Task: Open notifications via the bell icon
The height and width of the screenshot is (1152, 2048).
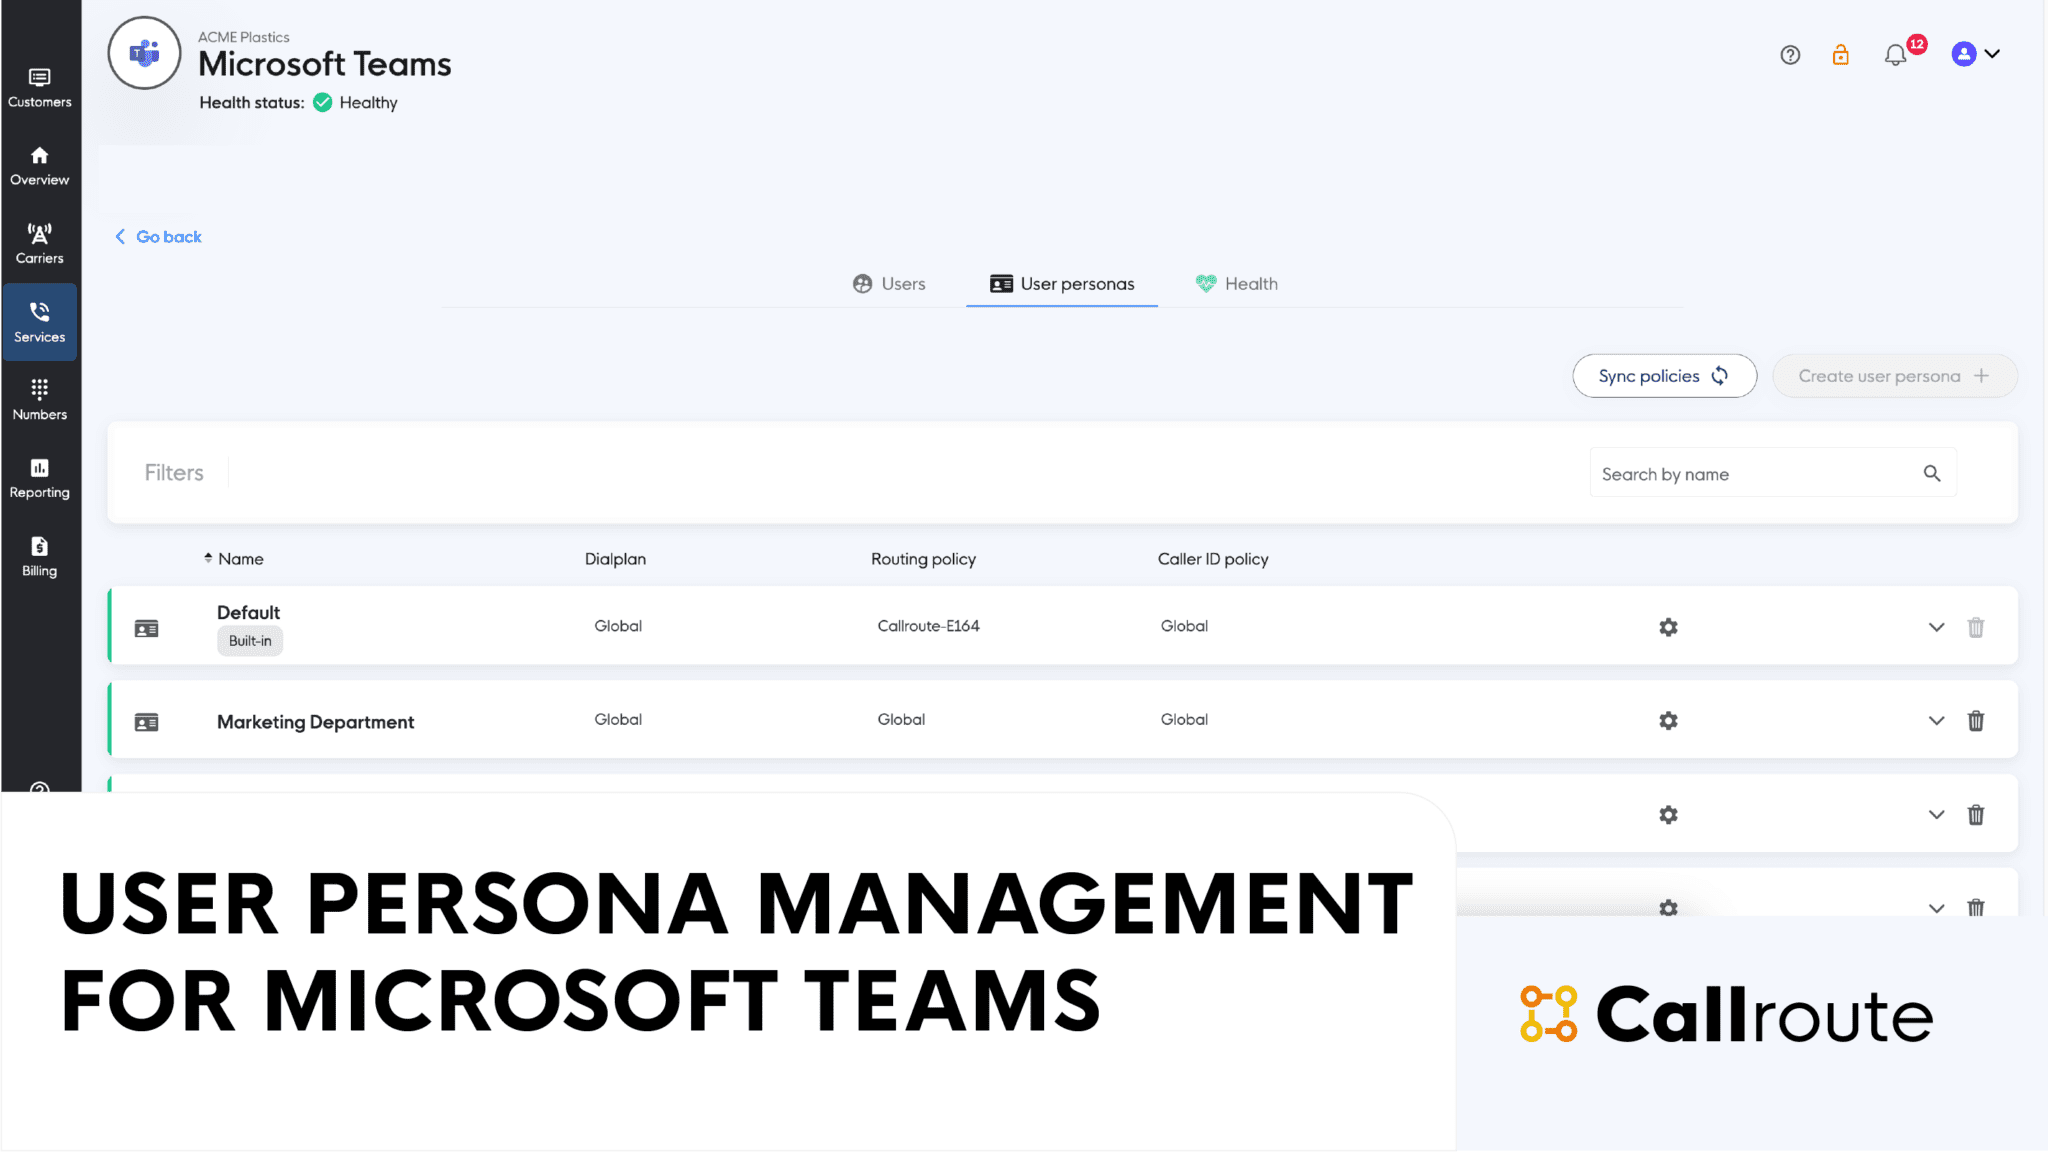Action: click(x=1895, y=55)
